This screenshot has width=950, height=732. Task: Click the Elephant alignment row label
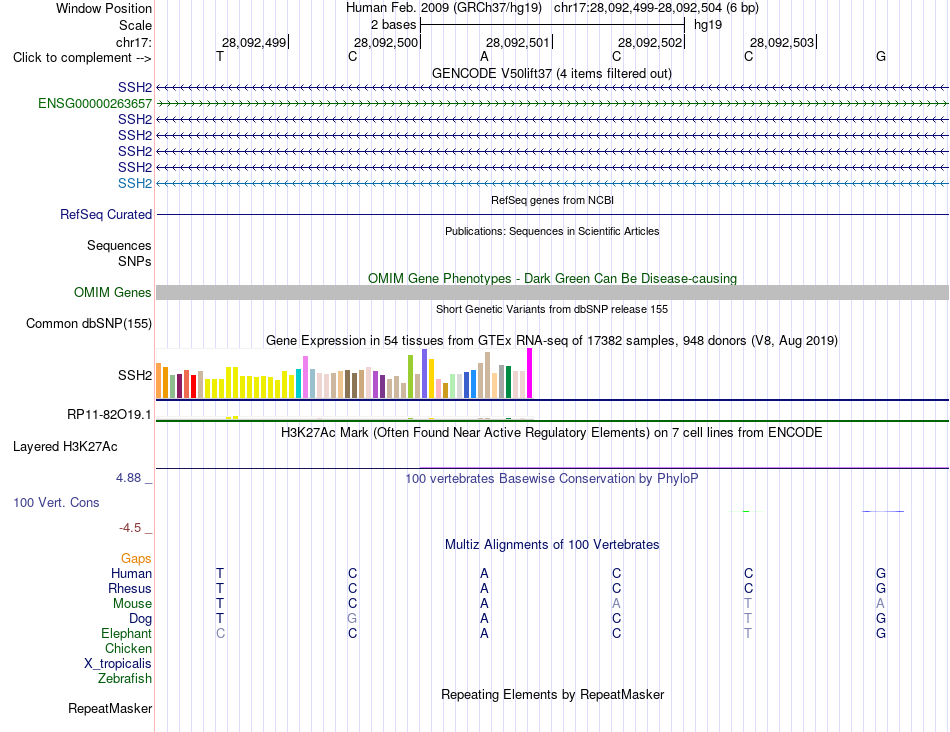126,633
